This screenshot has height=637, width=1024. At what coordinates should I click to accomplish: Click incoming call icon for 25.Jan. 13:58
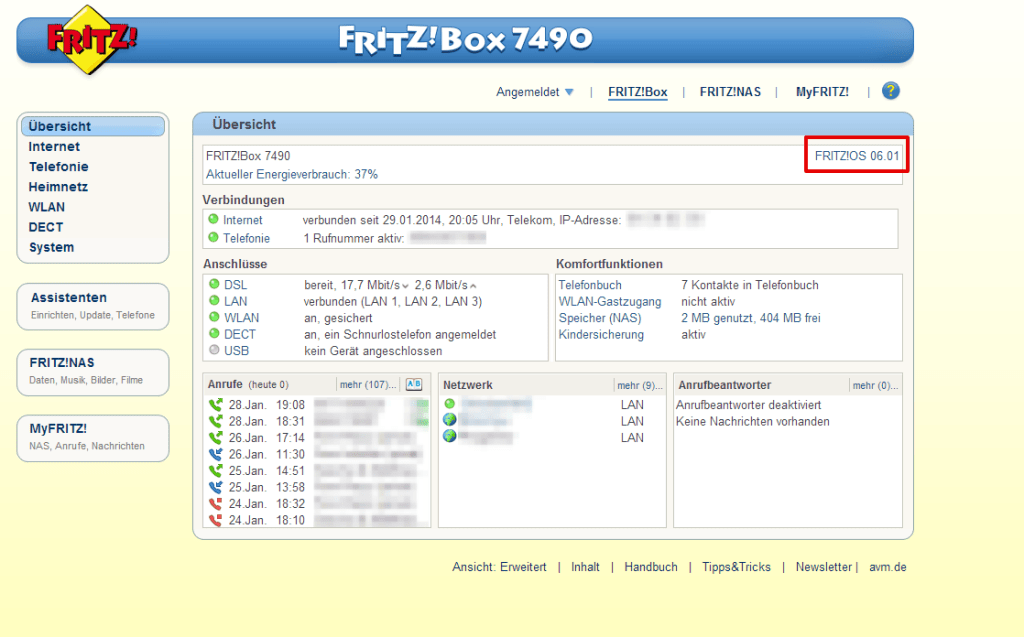pyautogui.click(x=216, y=487)
